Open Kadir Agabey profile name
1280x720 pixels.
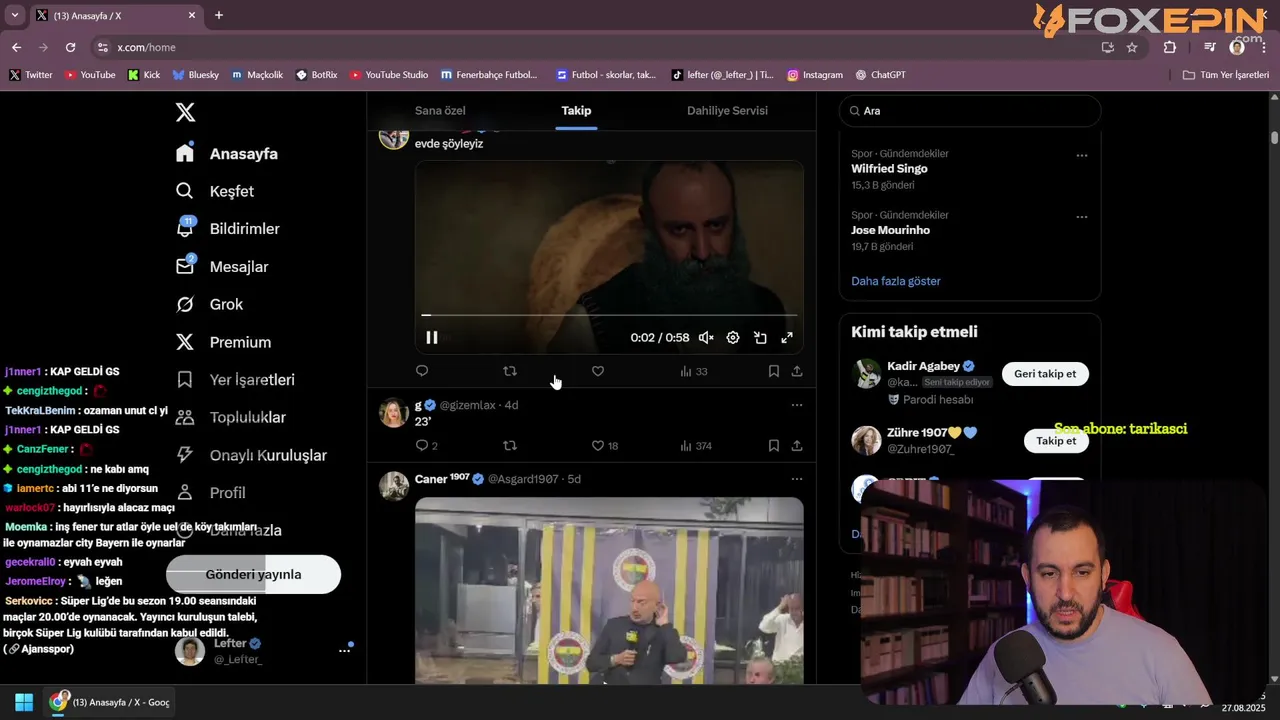point(923,366)
